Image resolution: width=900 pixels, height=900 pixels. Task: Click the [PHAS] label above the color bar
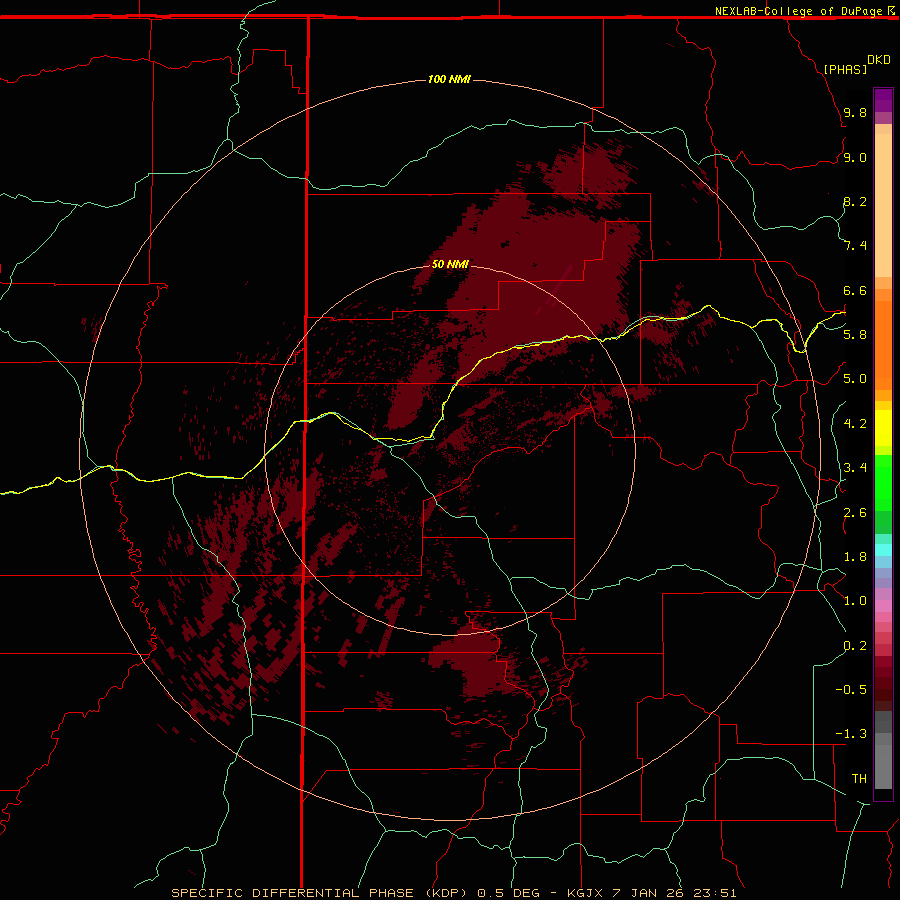pyautogui.click(x=845, y=69)
